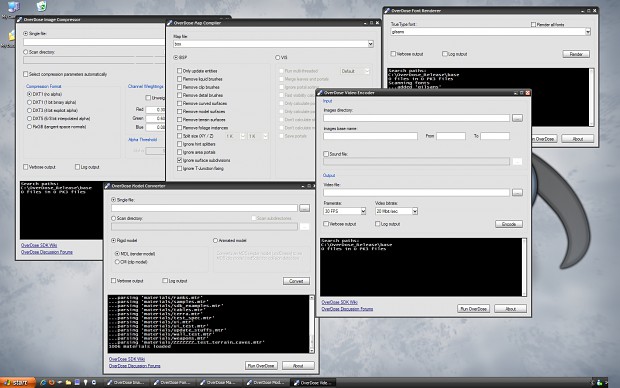Choose VIS mode in Map Compiler
This screenshot has height=388, width=620.
[x=278, y=58]
